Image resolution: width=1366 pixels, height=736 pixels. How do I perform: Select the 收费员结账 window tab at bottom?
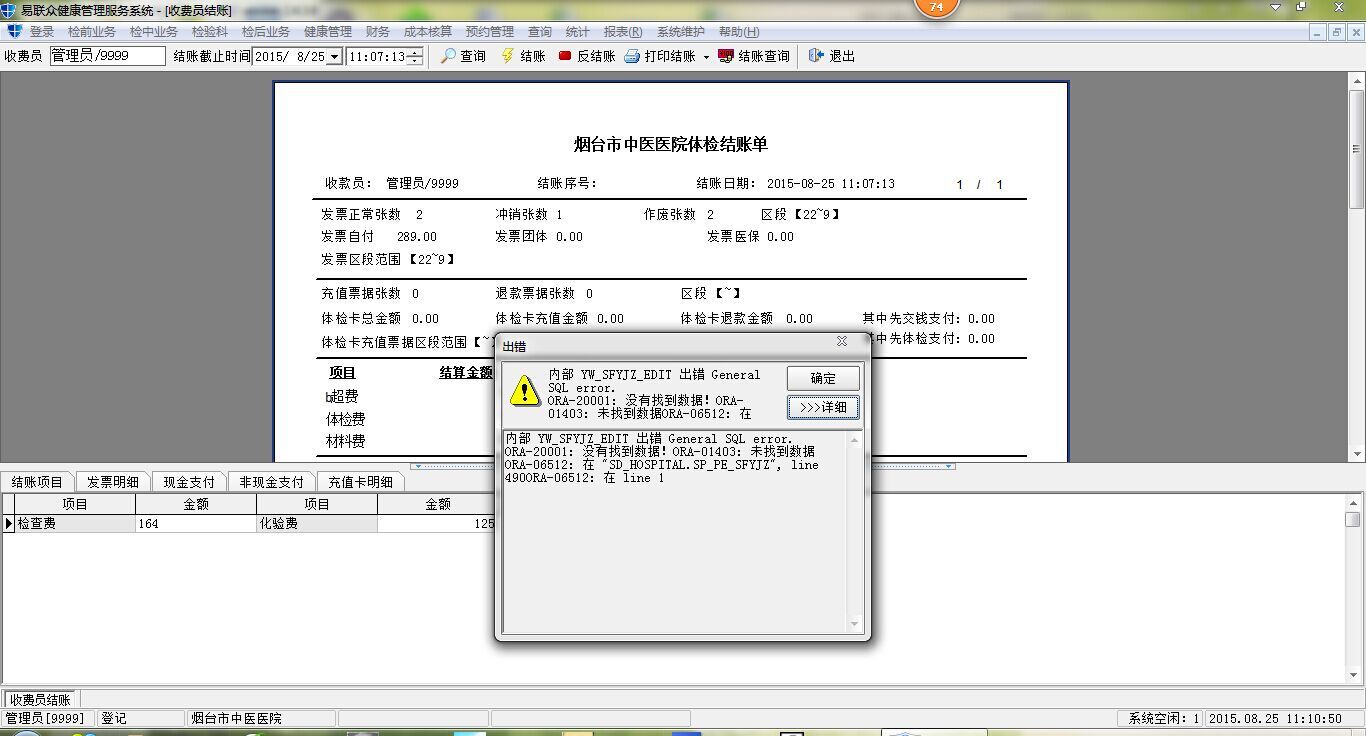point(40,700)
